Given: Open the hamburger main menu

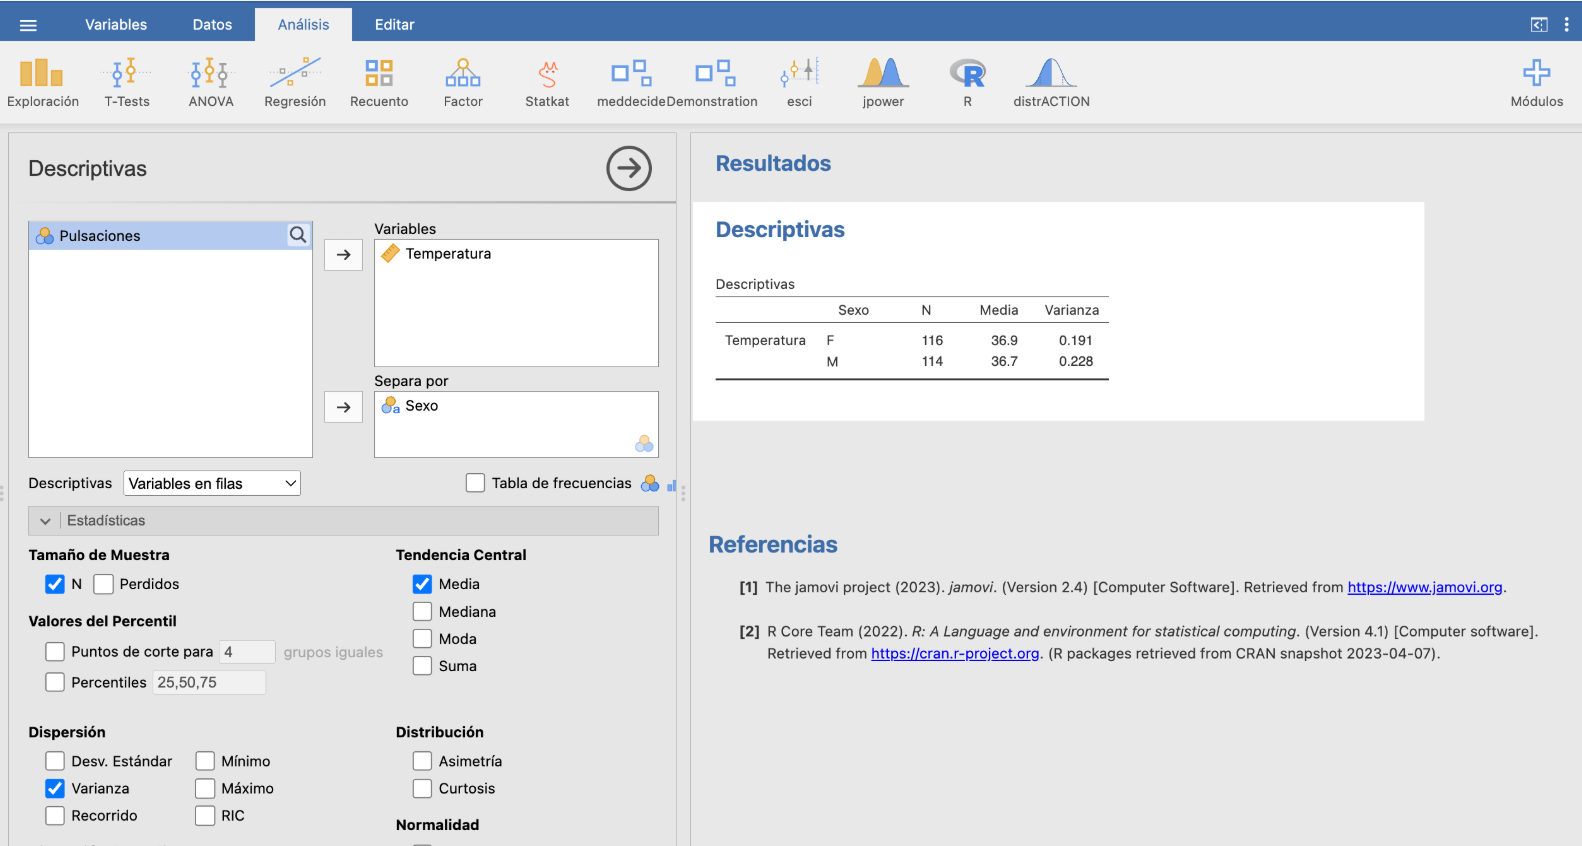Looking at the screenshot, I should [x=28, y=25].
